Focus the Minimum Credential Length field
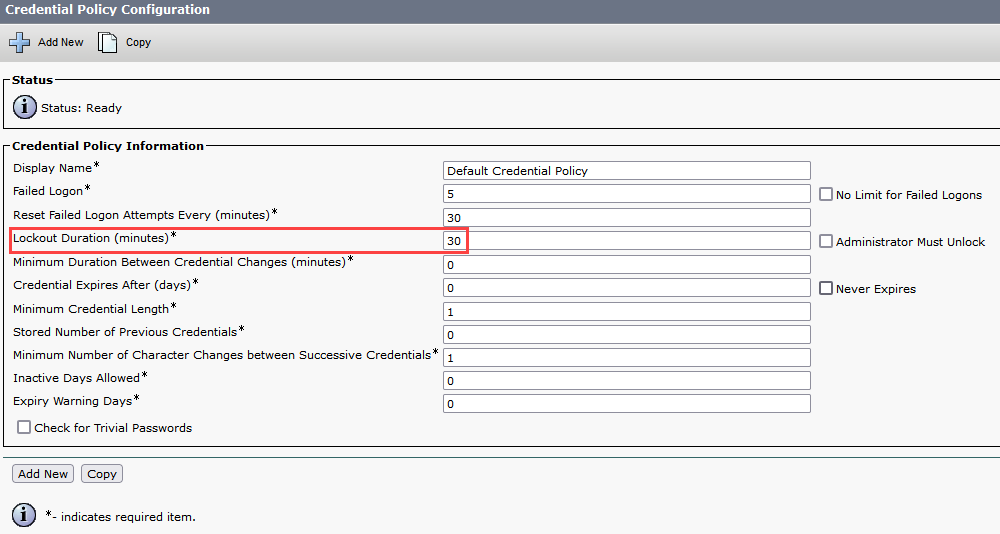 click(x=626, y=311)
